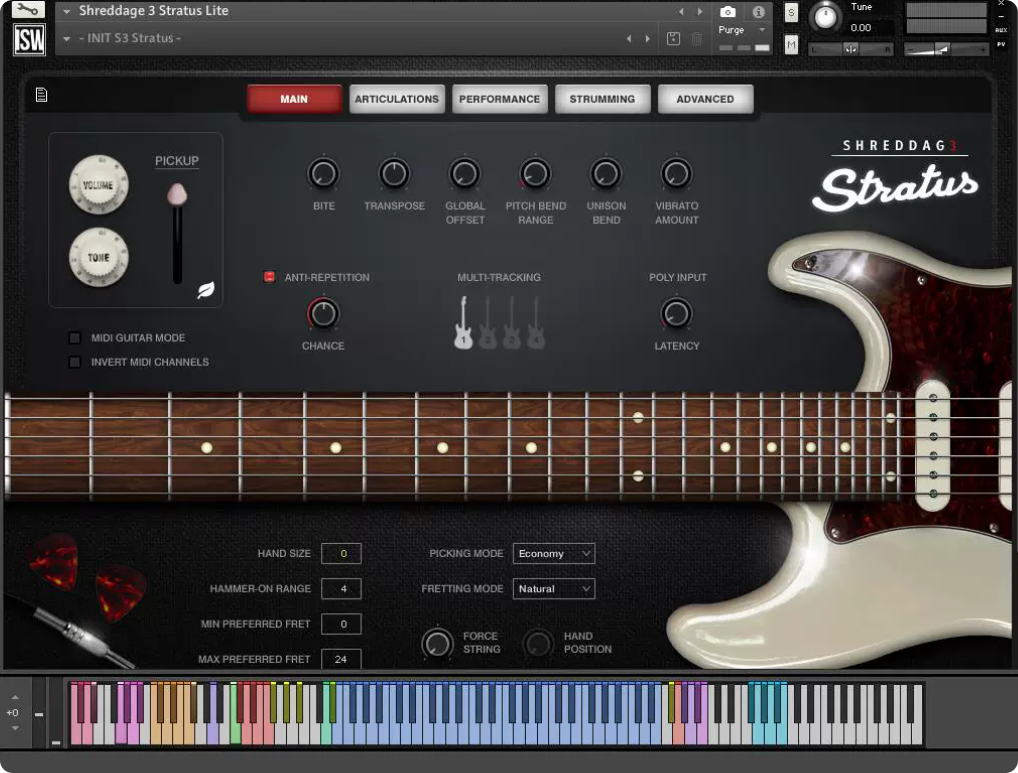Image resolution: width=1018 pixels, height=773 pixels.
Task: Select multi-tracking guitar 2
Action: pyautogui.click(x=487, y=323)
